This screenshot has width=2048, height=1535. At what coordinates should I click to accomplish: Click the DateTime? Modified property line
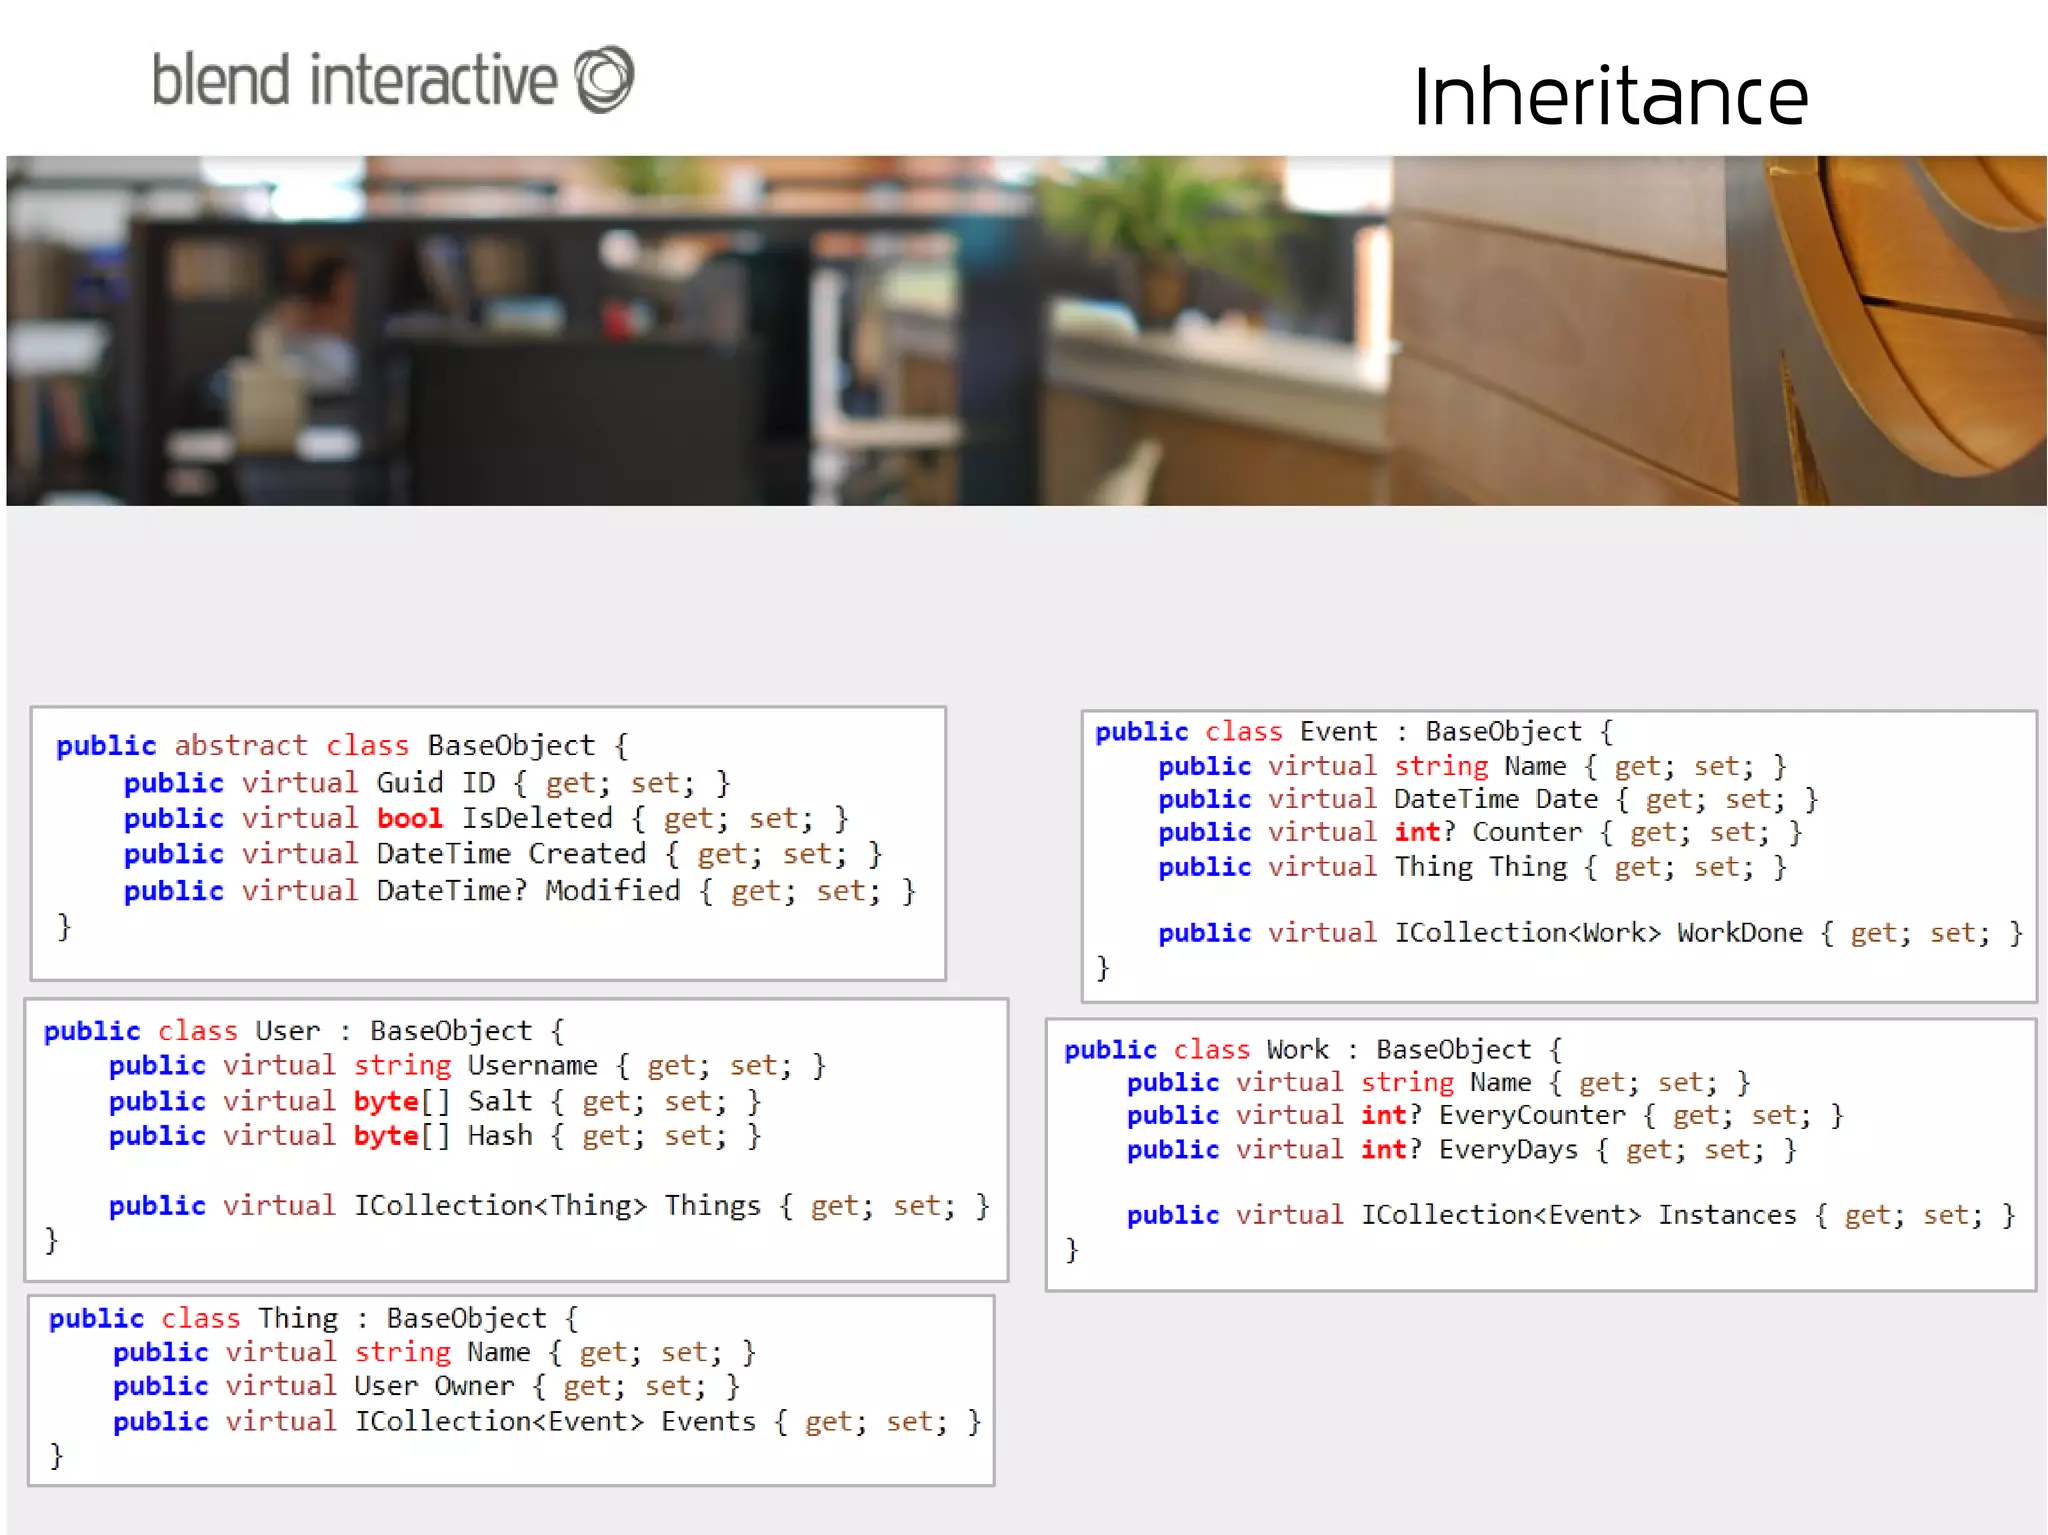pos(518,890)
